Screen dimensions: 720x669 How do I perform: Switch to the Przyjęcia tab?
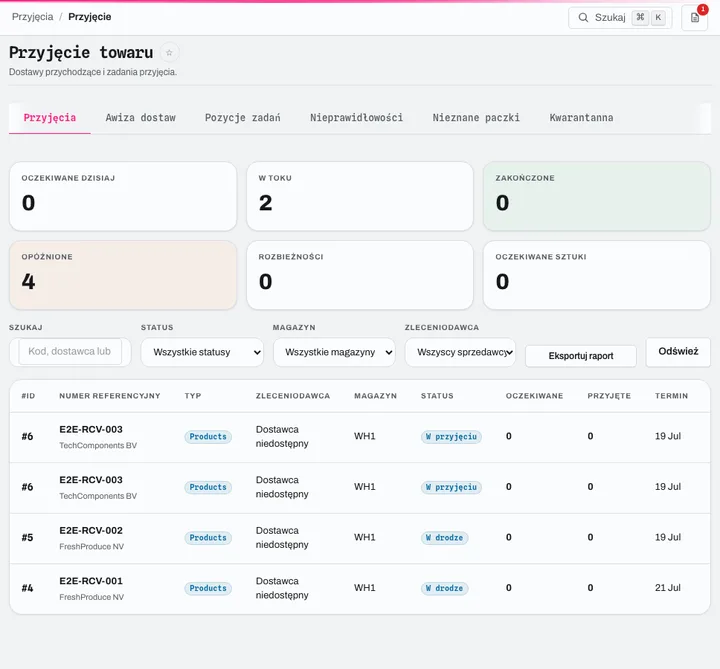pyautogui.click(x=50, y=118)
